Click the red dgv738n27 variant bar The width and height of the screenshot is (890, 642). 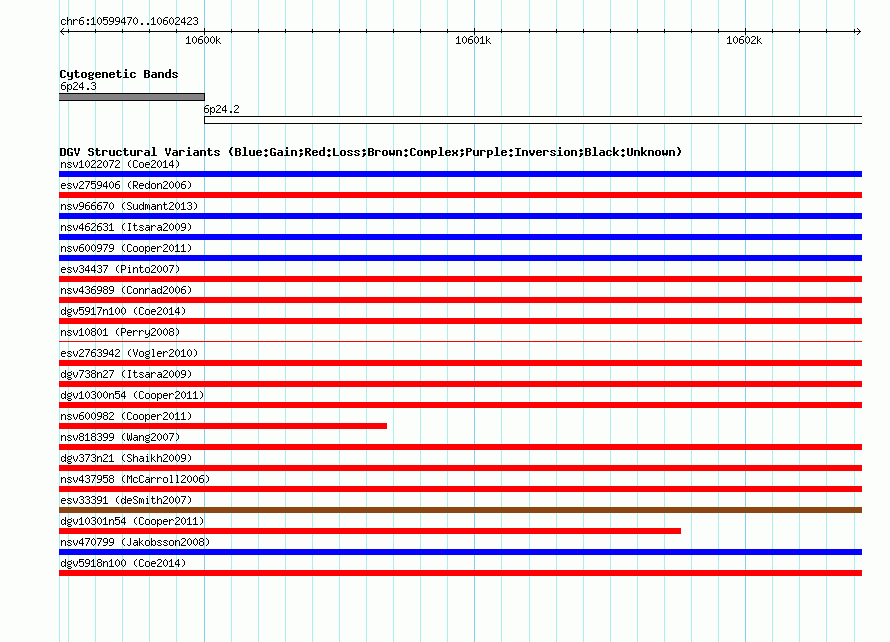click(x=460, y=384)
